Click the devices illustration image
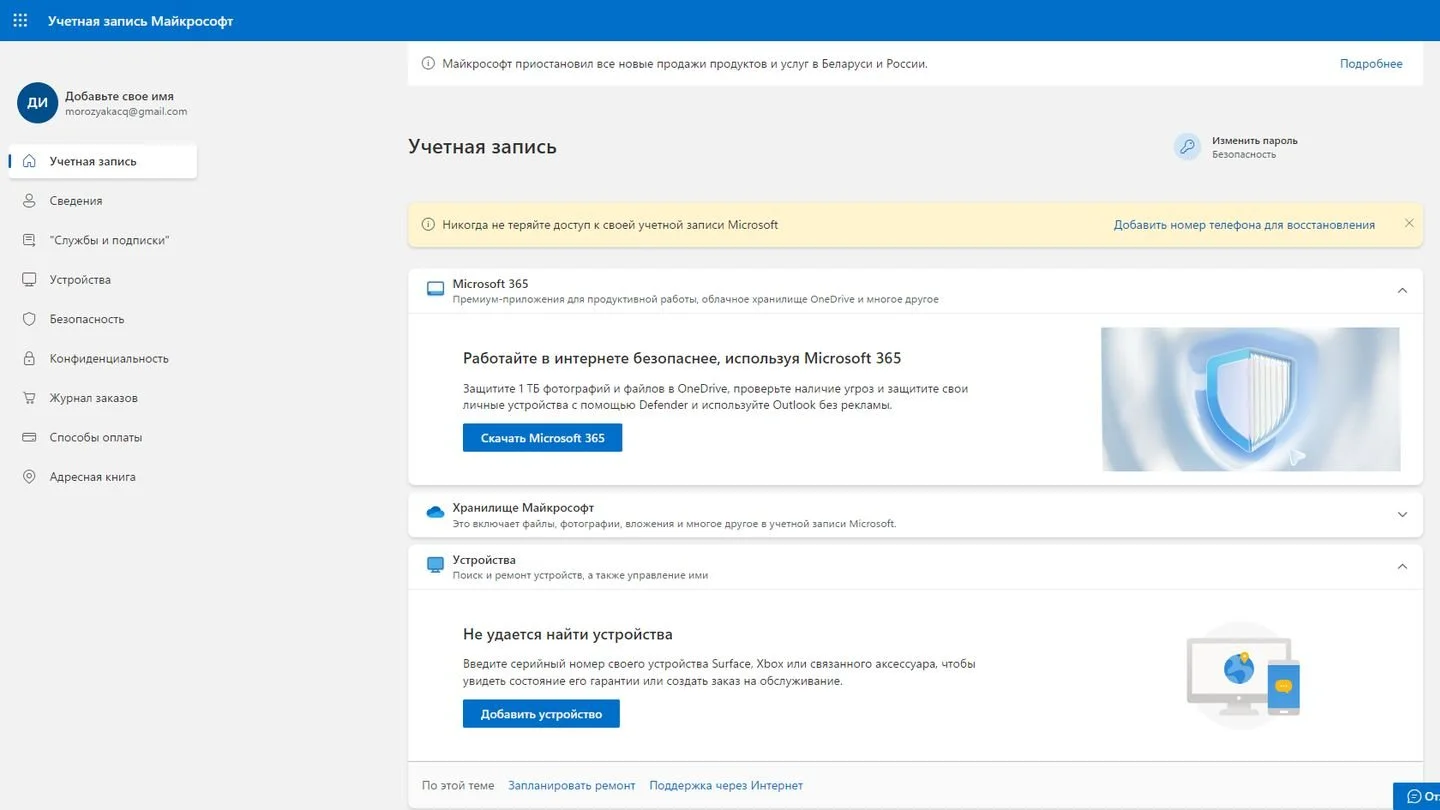This screenshot has width=1440, height=810. tap(1243, 676)
